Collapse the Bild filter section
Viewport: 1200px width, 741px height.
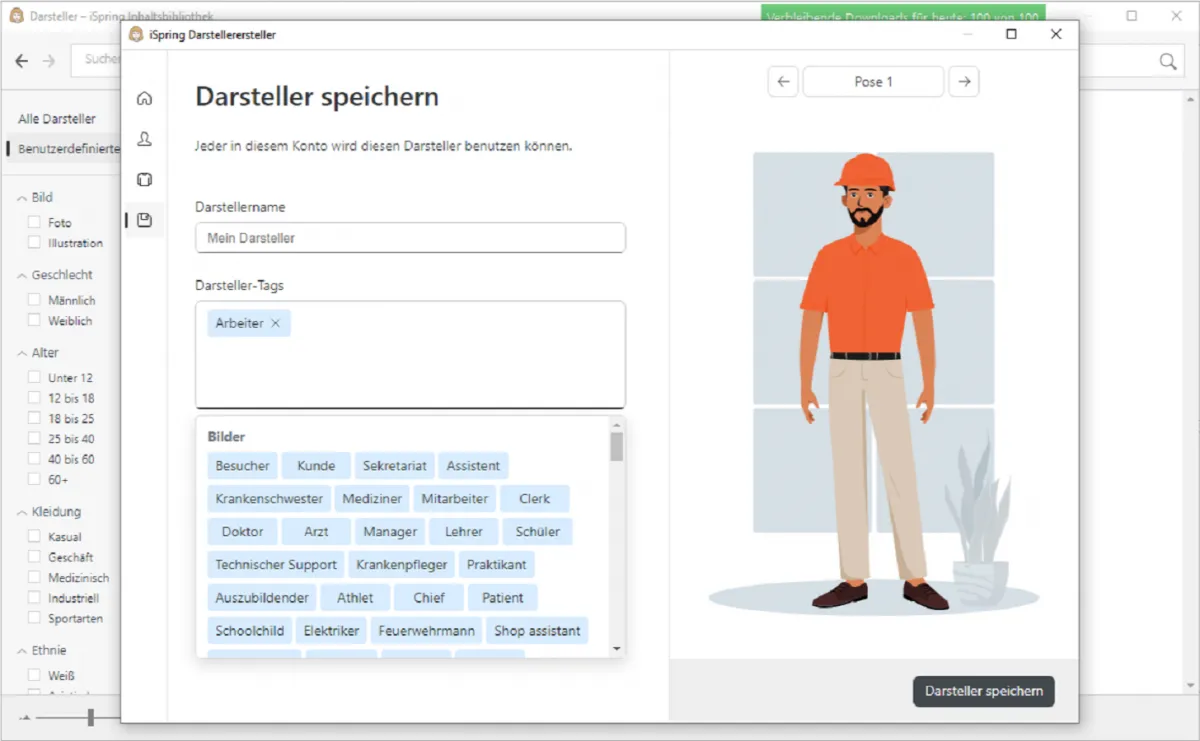[22, 198]
